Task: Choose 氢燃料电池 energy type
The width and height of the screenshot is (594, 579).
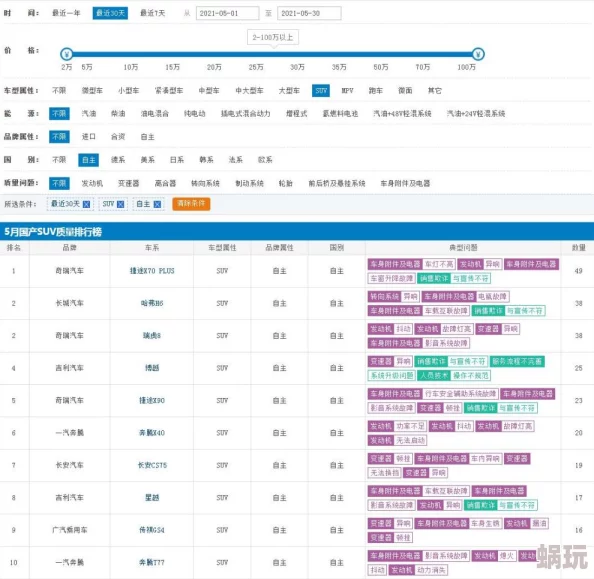Action: (x=340, y=114)
